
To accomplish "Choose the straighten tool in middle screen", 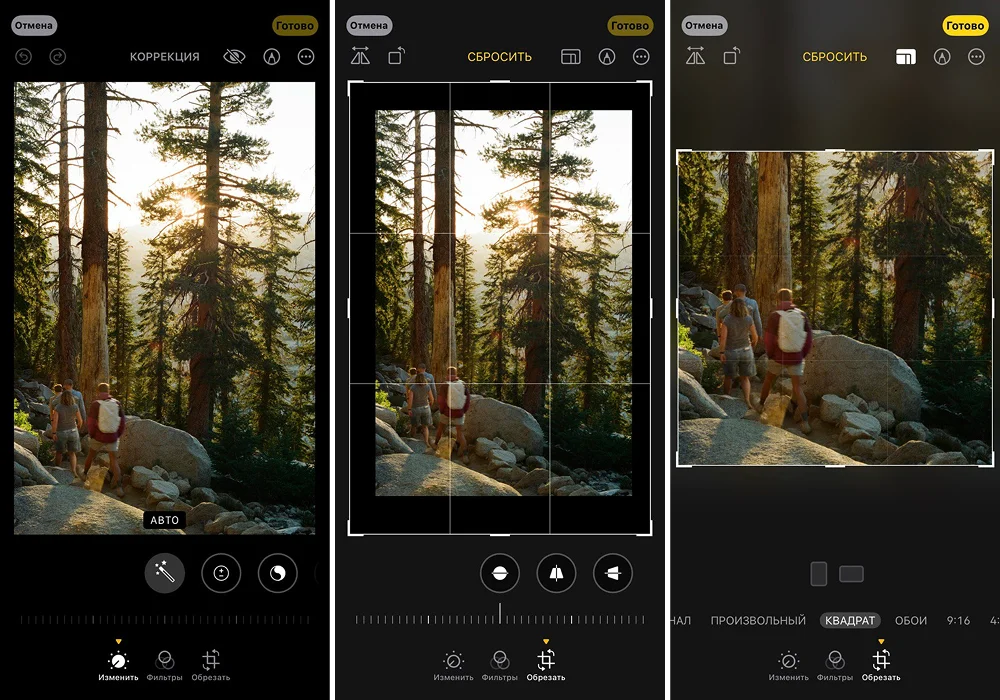I will click(500, 573).
